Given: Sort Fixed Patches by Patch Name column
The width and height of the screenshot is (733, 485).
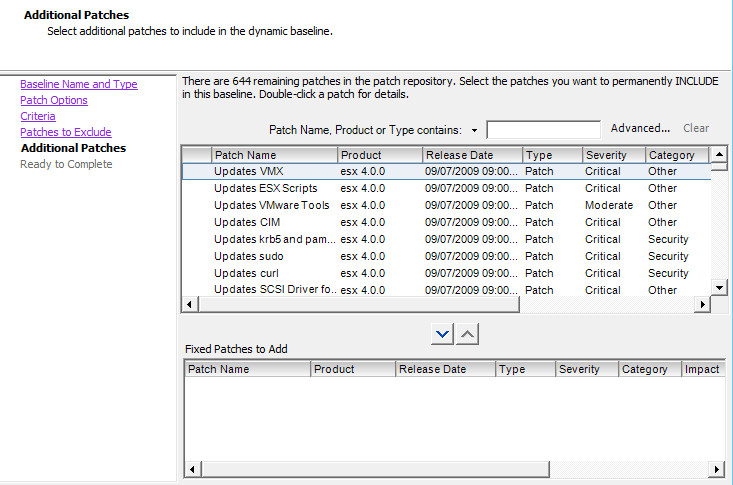Looking at the screenshot, I should (247, 369).
